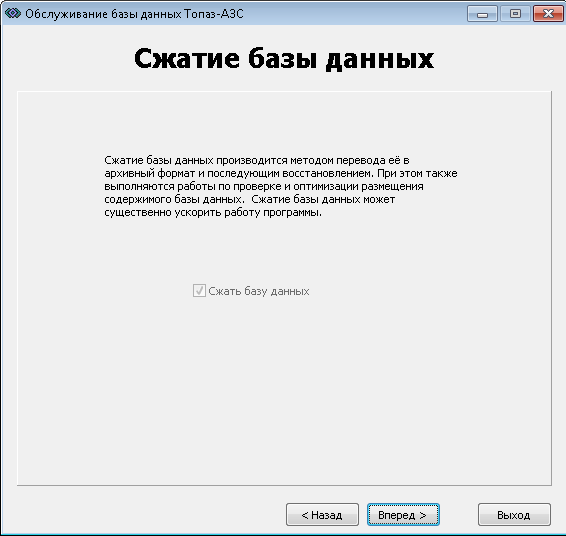Minimize the database maintenance window

(x=482, y=14)
